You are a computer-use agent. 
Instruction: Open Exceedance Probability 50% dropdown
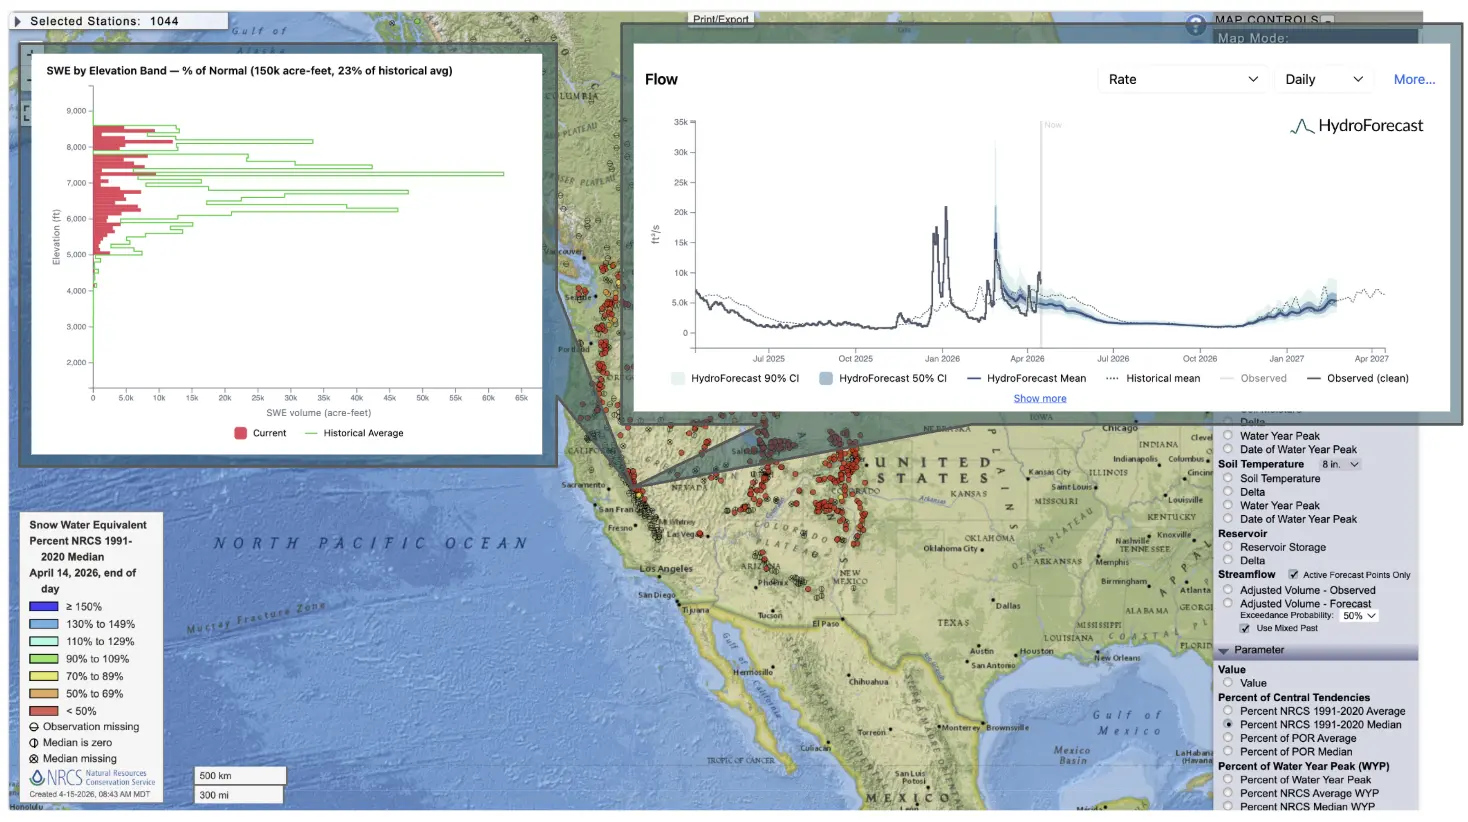(1359, 616)
